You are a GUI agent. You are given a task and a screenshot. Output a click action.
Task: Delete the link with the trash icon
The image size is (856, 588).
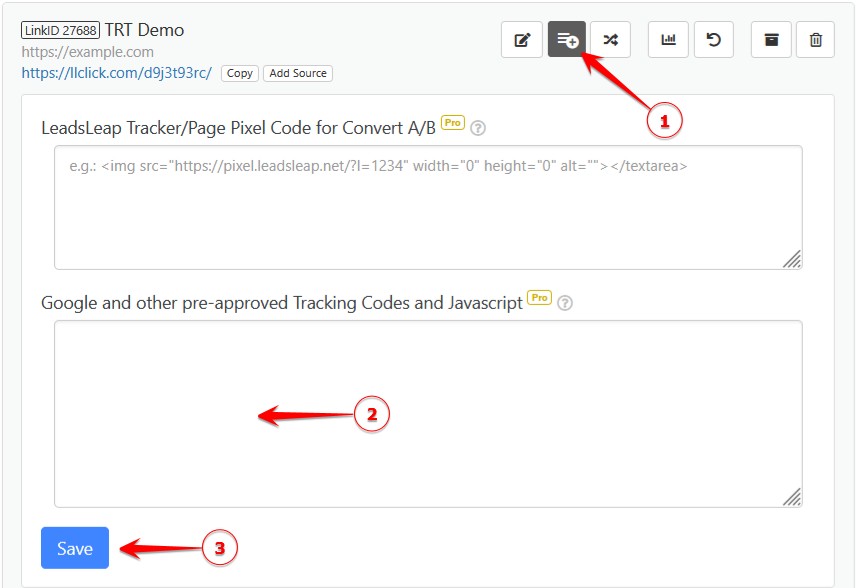coord(816,39)
